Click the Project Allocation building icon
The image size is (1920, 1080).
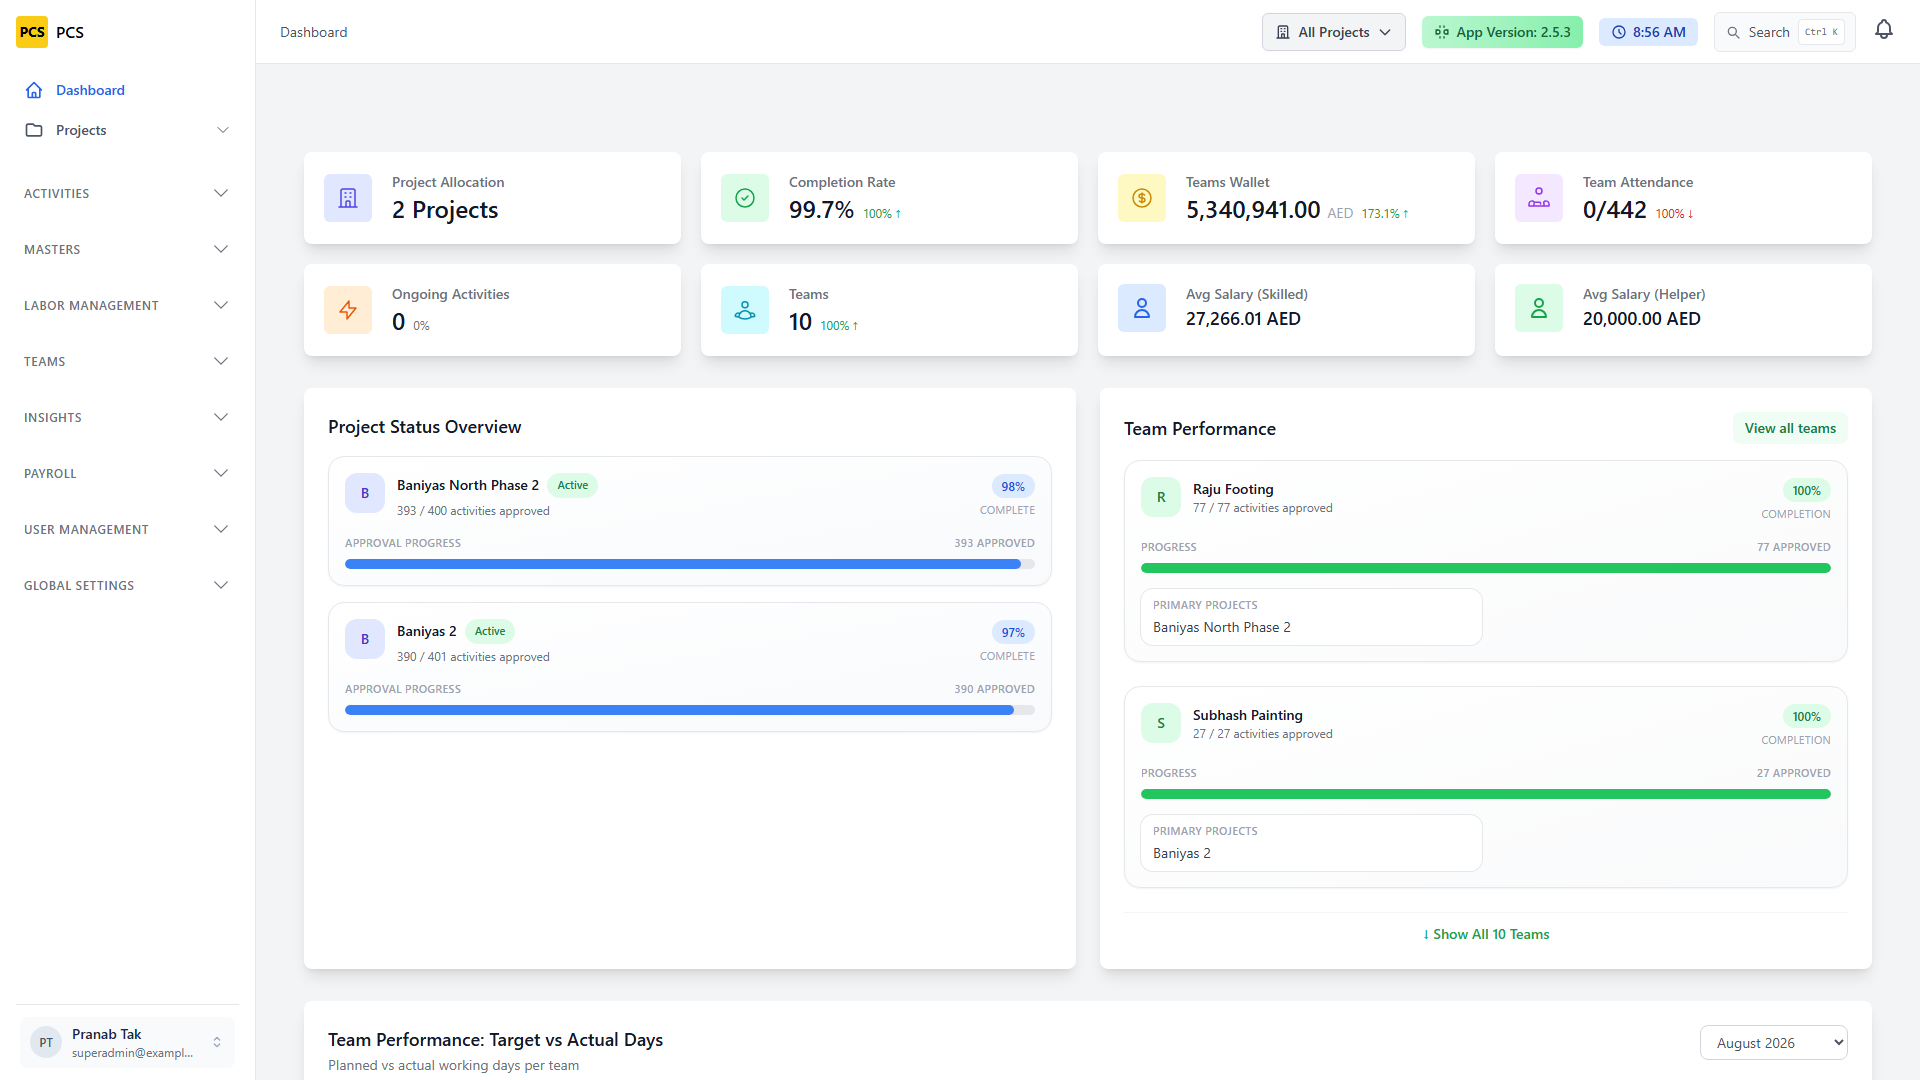(348, 198)
